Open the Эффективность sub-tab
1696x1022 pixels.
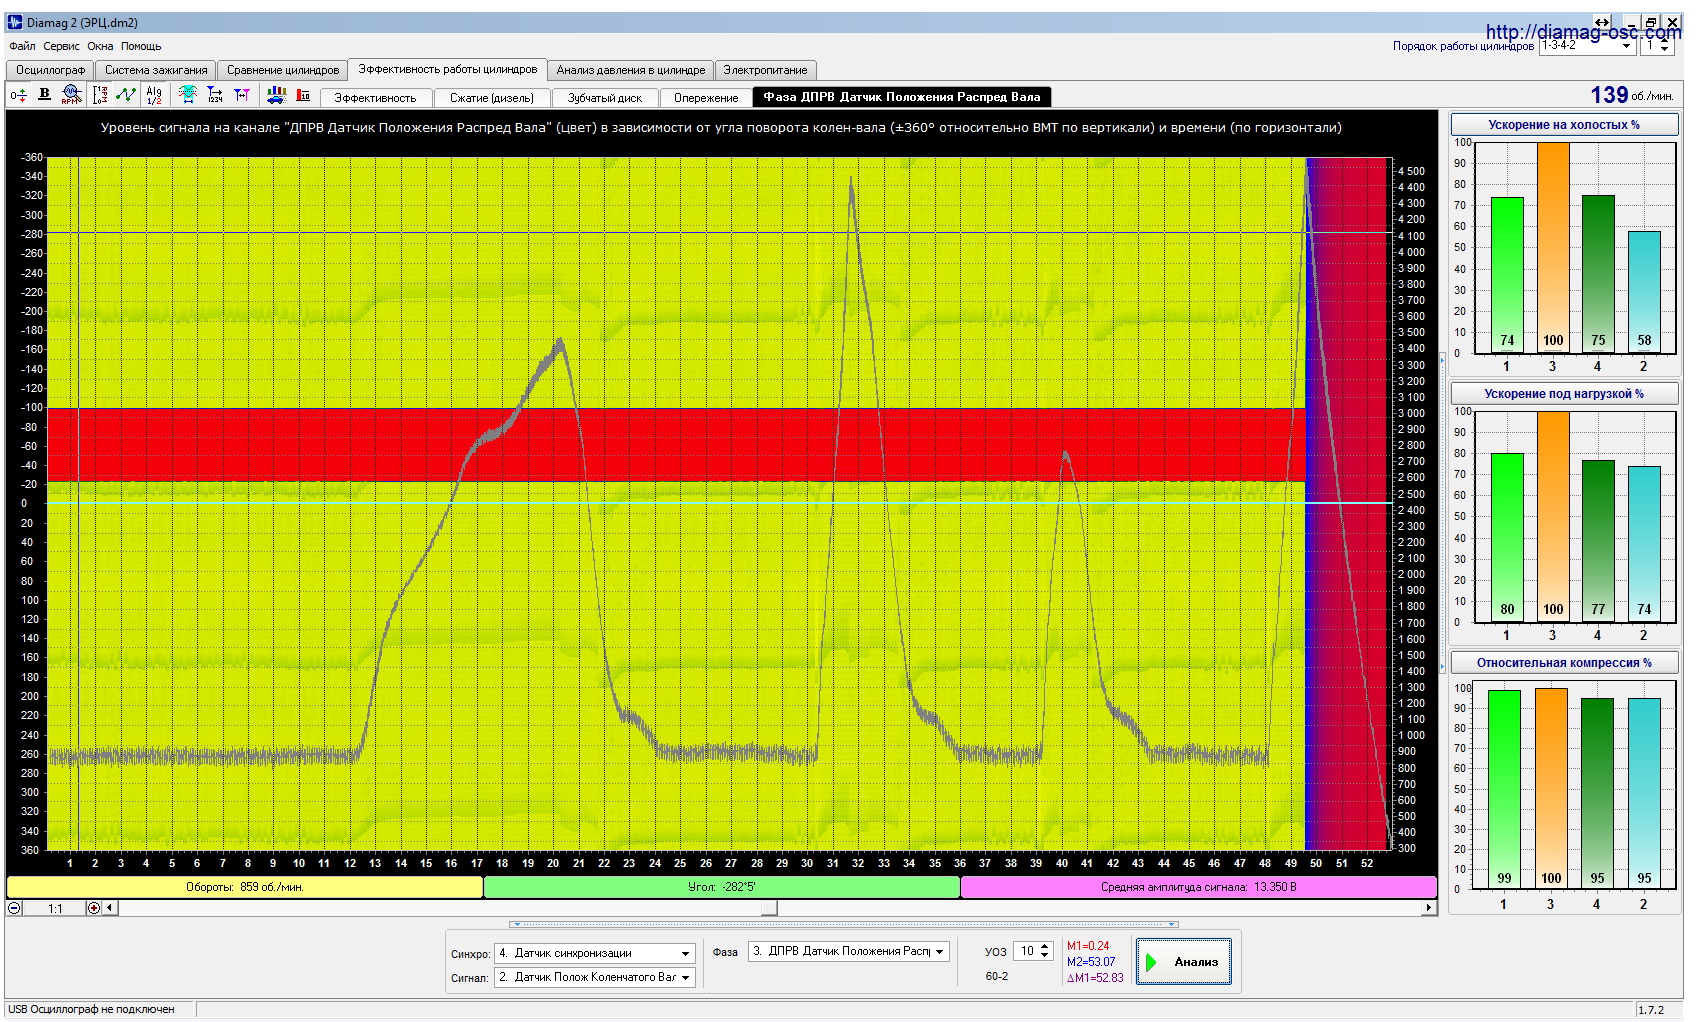coord(375,98)
